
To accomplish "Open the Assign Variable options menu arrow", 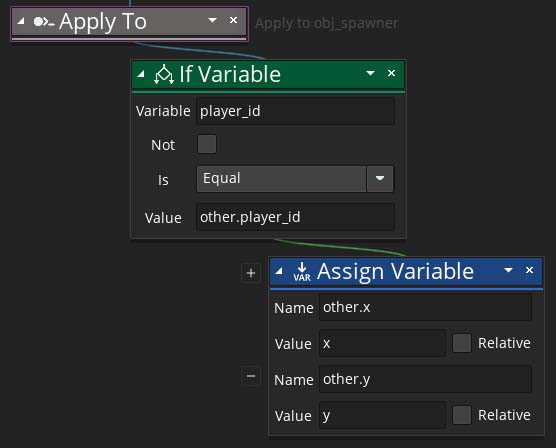I will tap(508, 270).
